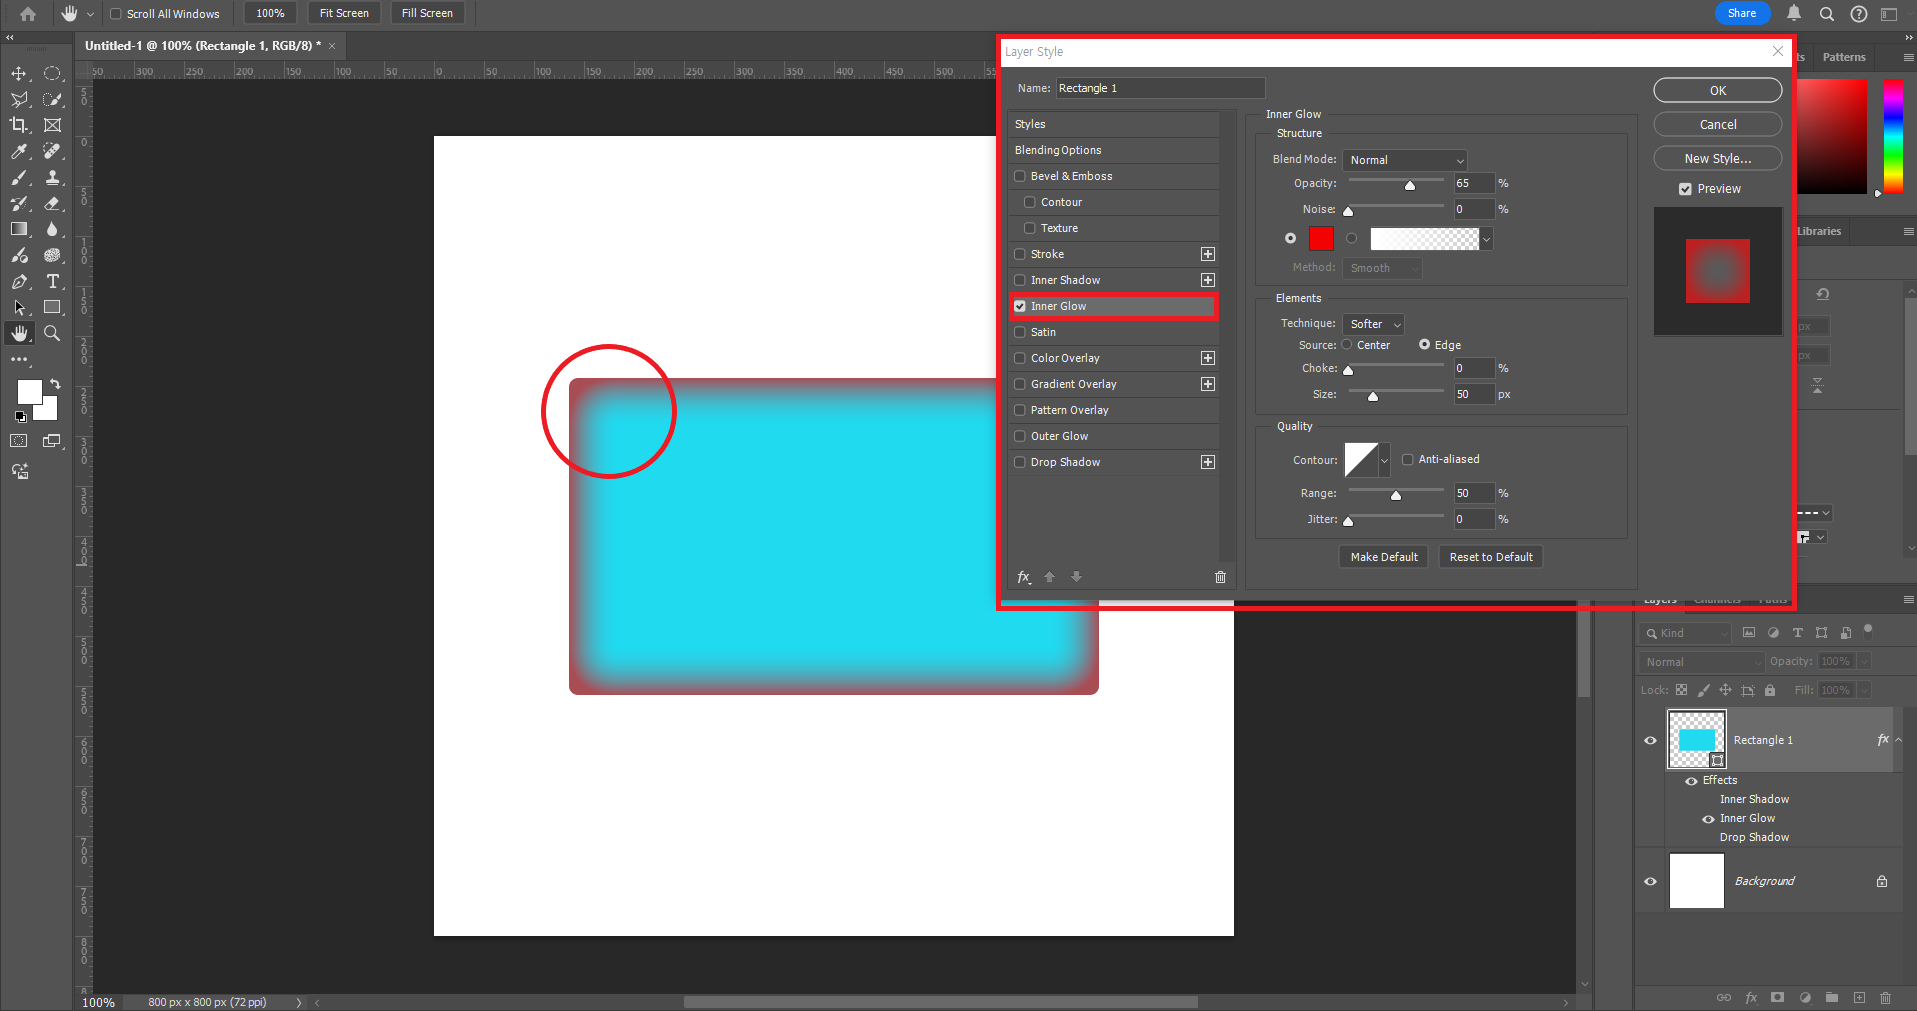
Task: Select the Gradient tool
Action: (x=19, y=229)
